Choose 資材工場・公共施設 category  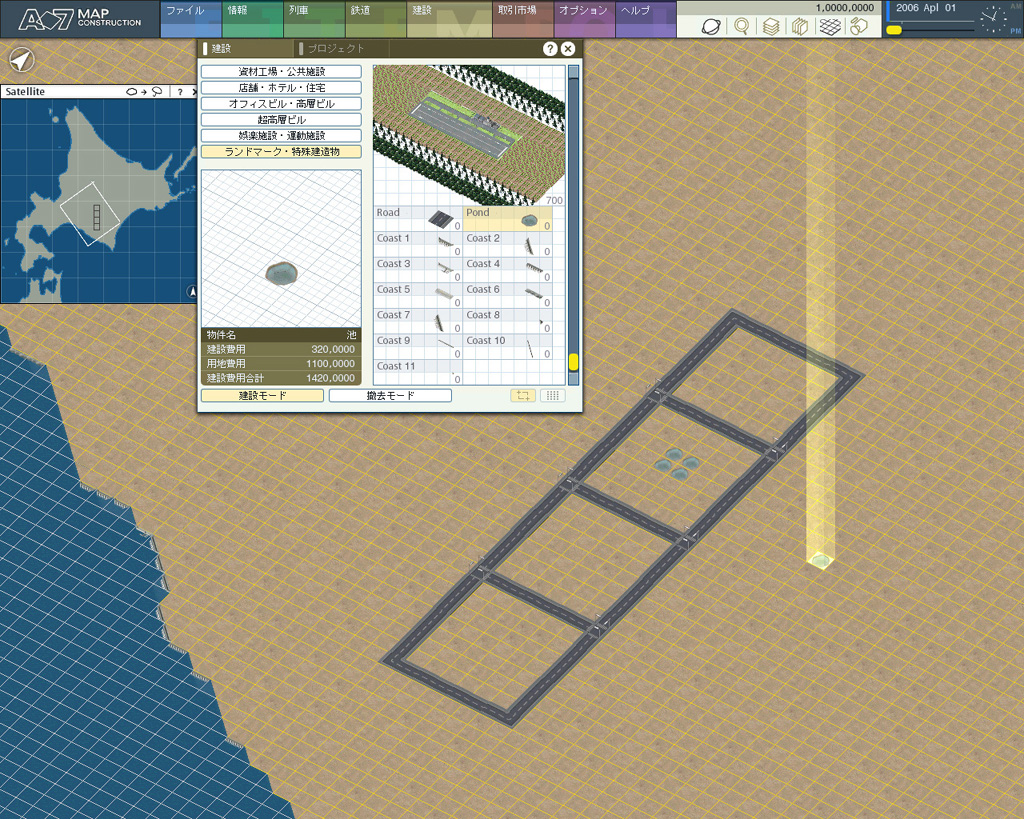point(281,72)
